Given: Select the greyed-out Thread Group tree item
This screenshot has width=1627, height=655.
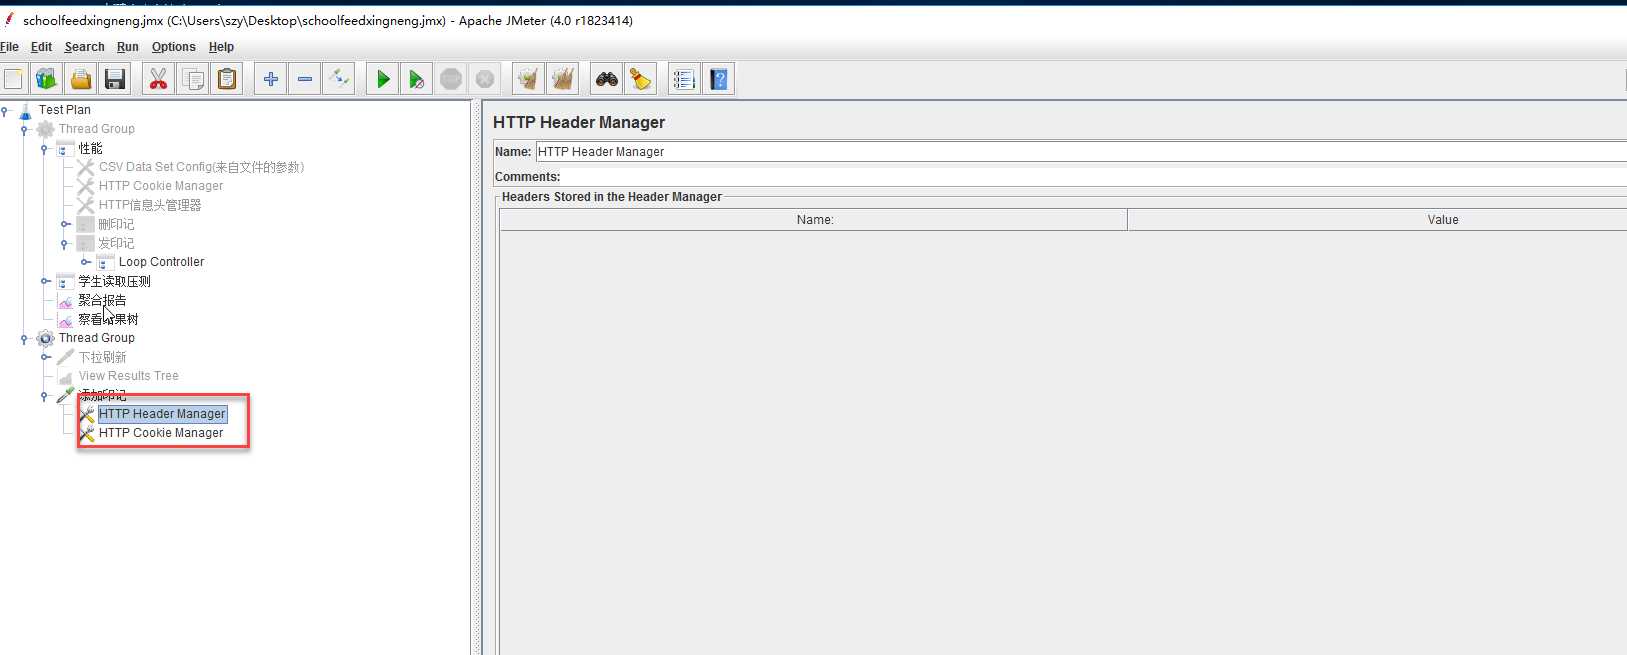Looking at the screenshot, I should click(x=96, y=129).
